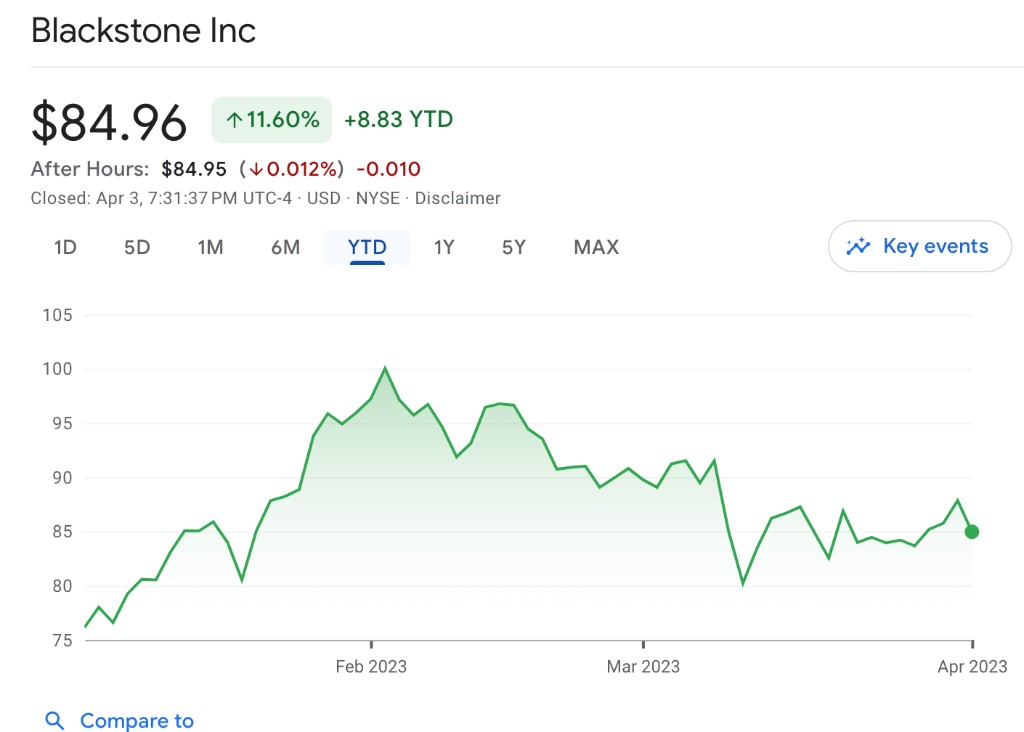The height and width of the screenshot is (732, 1024).
Task: Click the Mar 2023 axis marker
Action: 643,666
